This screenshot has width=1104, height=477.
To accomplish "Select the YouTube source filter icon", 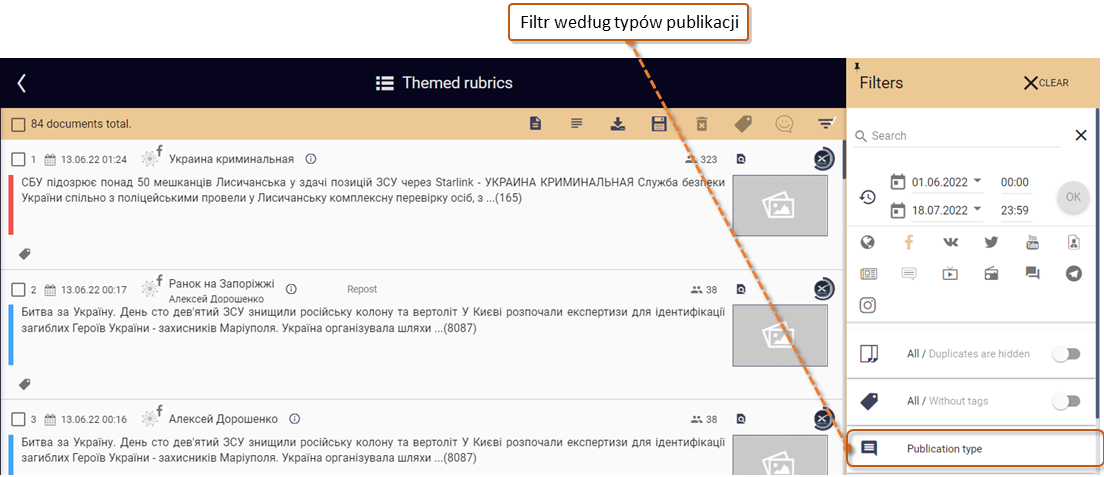I will pyautogui.click(x=1032, y=242).
